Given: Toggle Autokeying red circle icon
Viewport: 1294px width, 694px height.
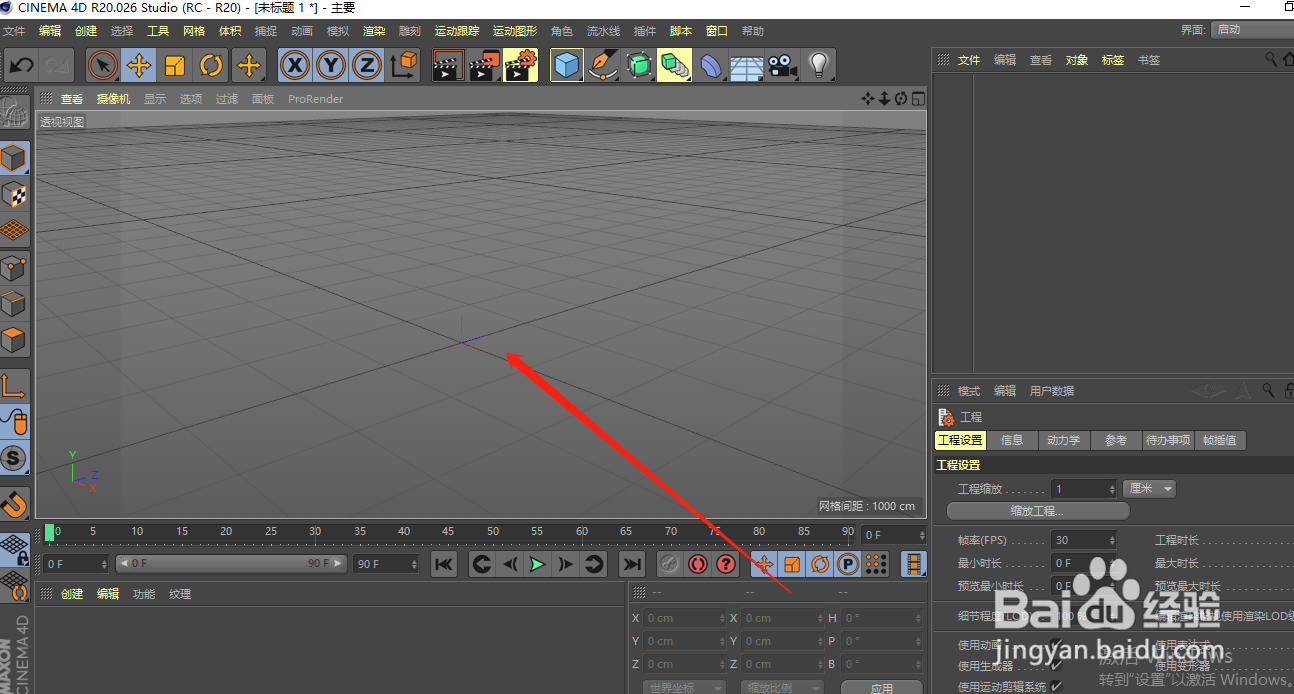Looking at the screenshot, I should 698,564.
